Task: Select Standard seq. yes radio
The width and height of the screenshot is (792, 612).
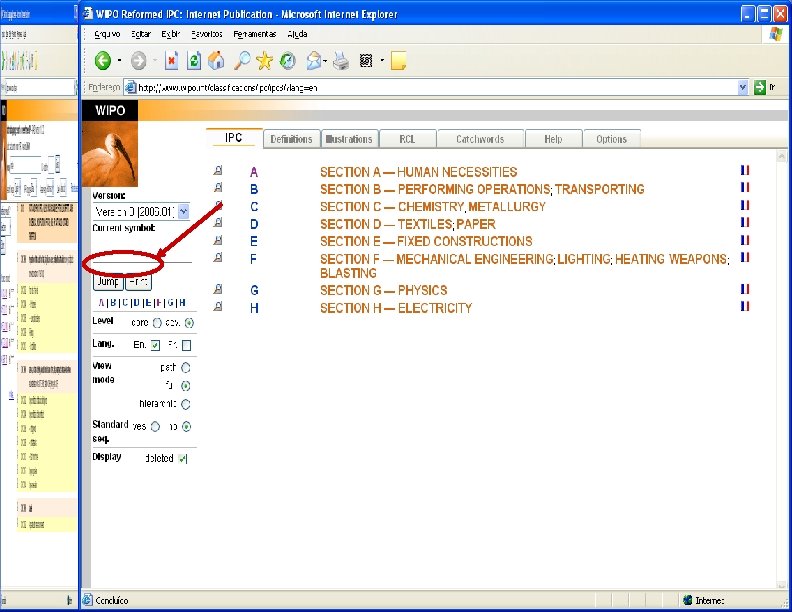Action: tap(155, 427)
